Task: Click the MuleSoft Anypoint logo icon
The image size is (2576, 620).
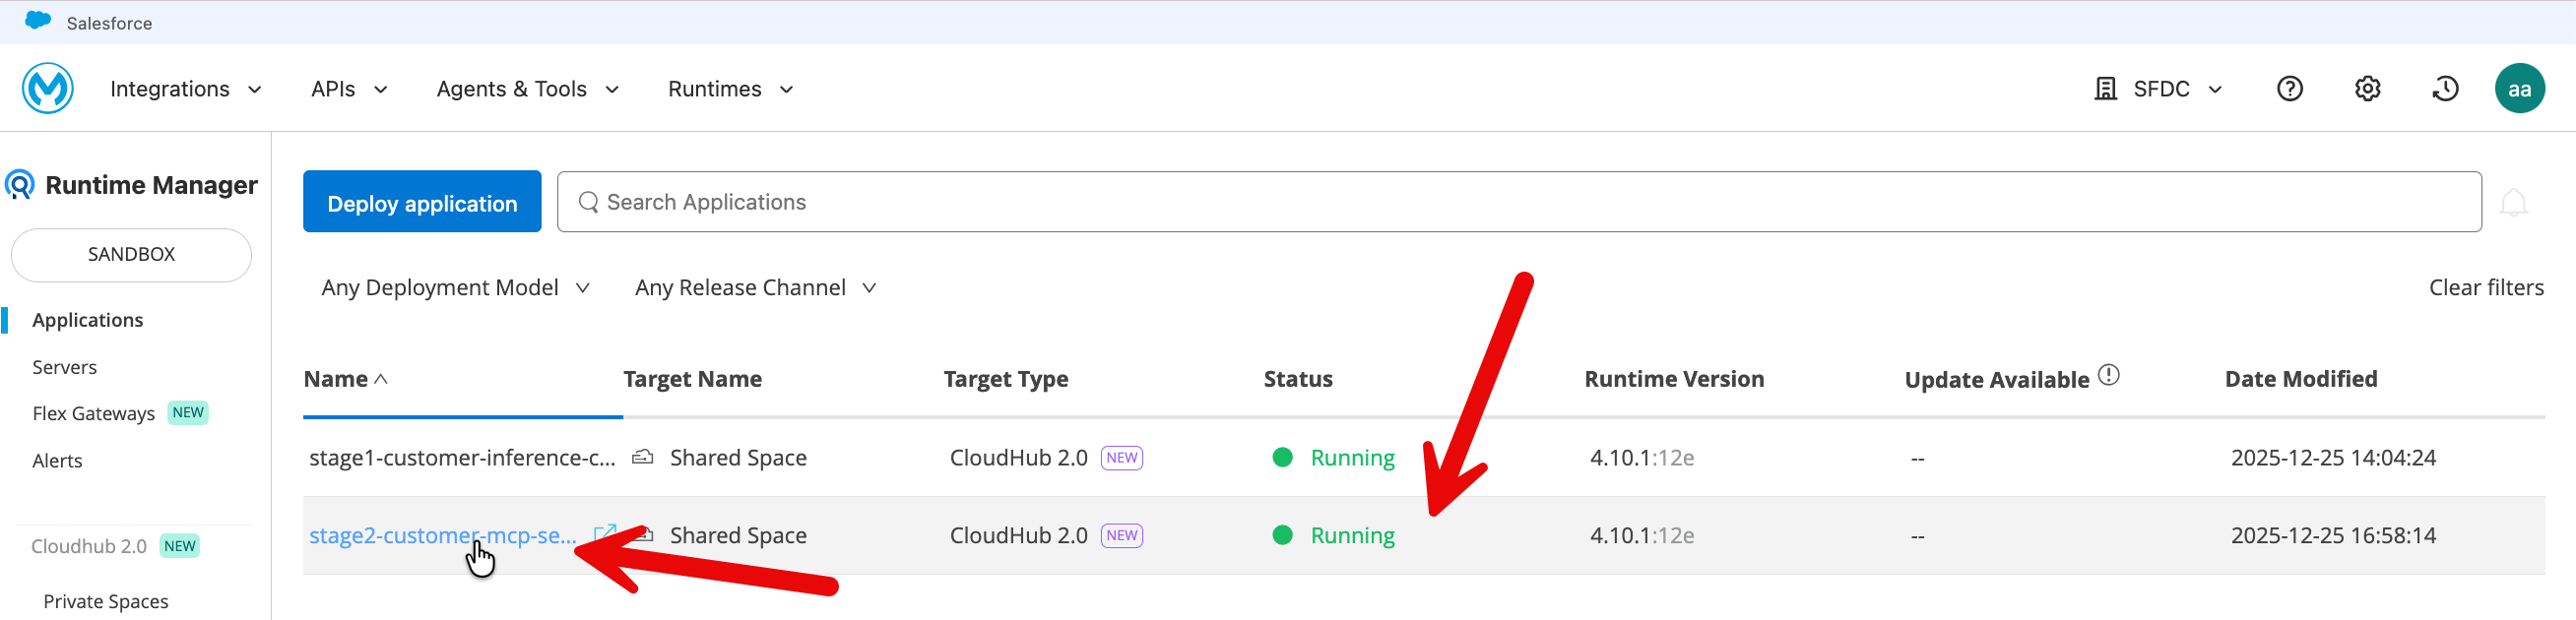Action: point(48,88)
